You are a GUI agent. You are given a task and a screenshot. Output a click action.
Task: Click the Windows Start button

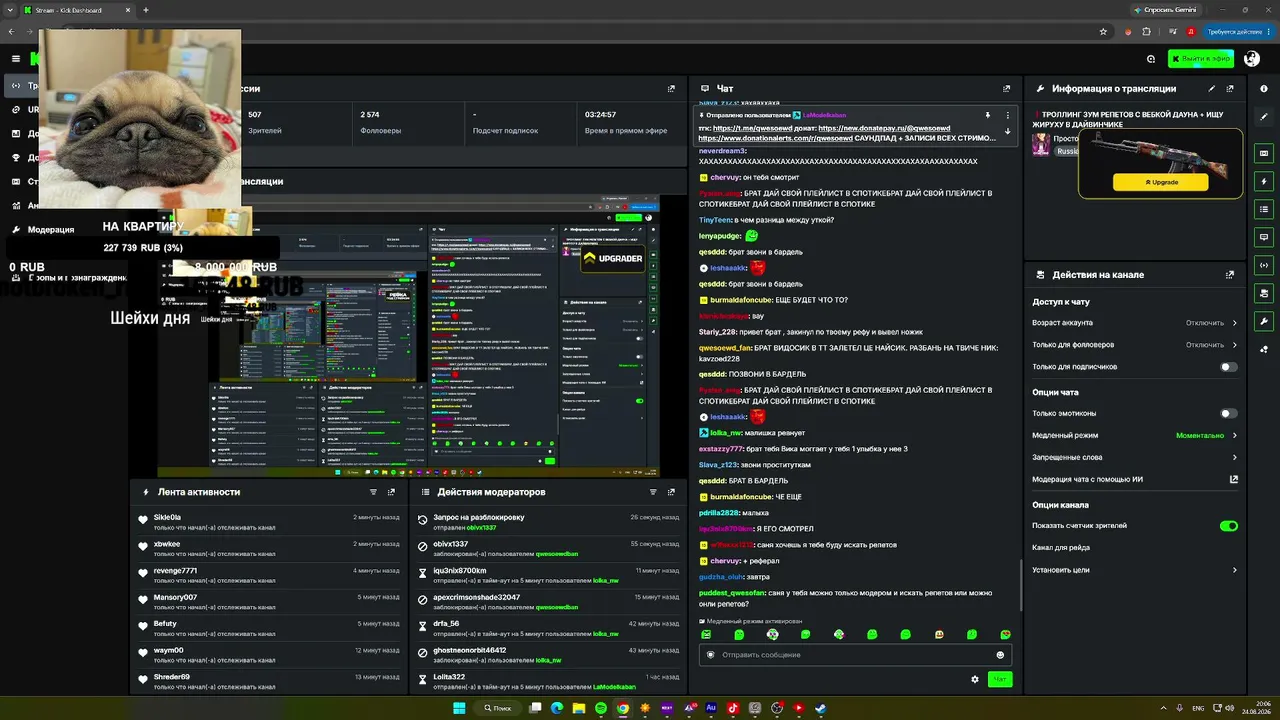459,708
